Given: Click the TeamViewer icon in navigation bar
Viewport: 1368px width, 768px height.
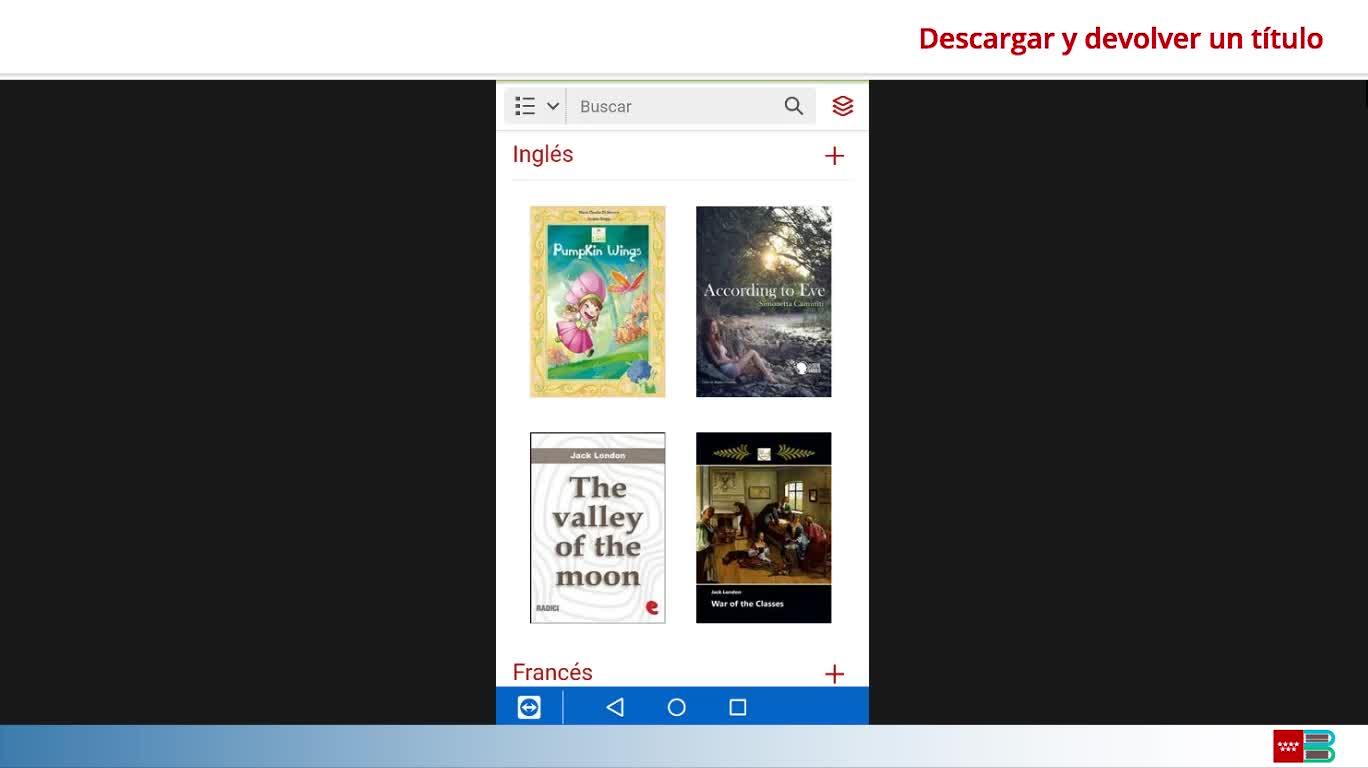Looking at the screenshot, I should click(529, 707).
